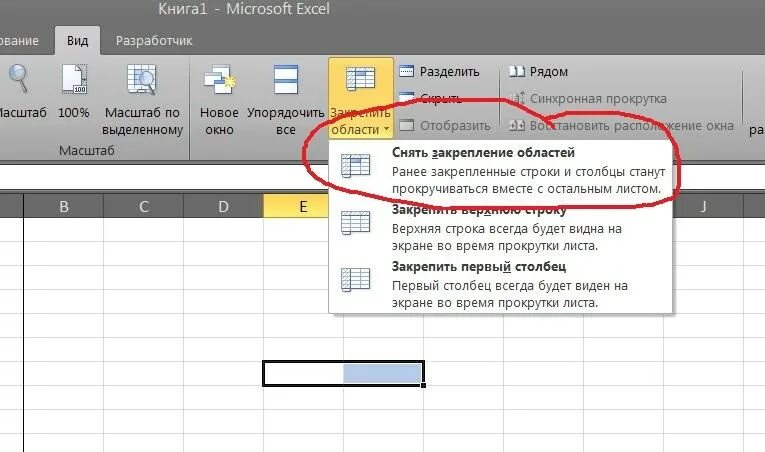Click the Freeze Top Row icon
The width and height of the screenshot is (765, 452).
(355, 223)
